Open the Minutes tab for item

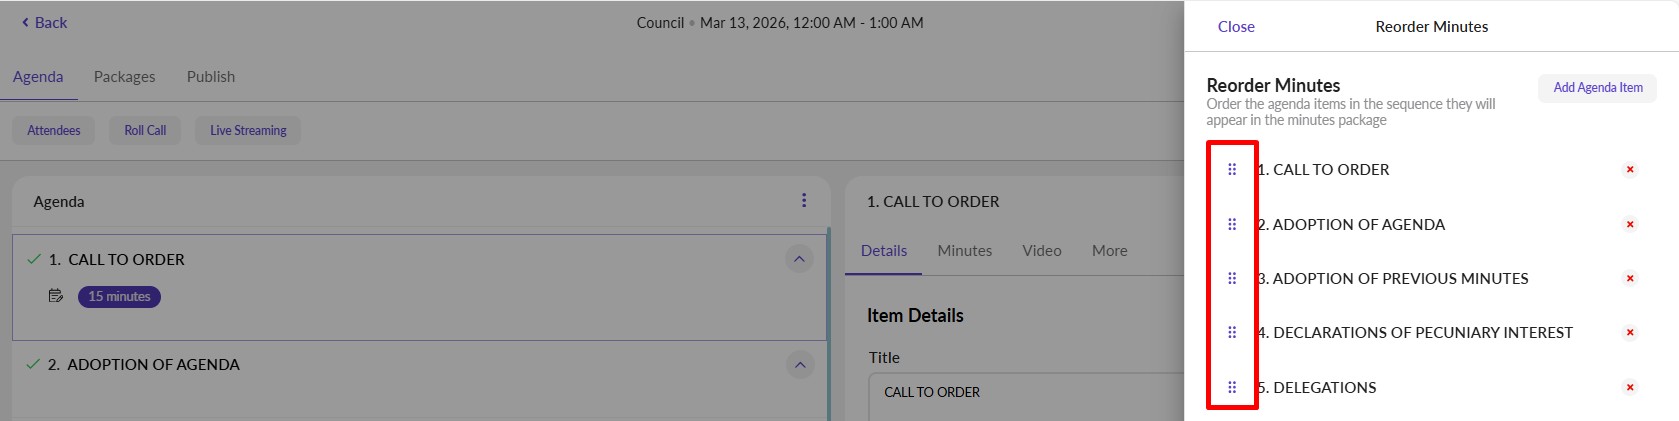point(964,251)
